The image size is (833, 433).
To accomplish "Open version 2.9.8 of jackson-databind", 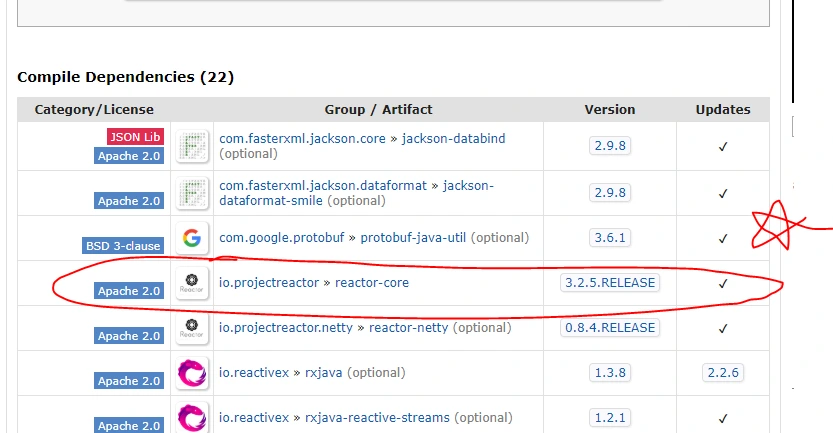I will pyautogui.click(x=610, y=146).
